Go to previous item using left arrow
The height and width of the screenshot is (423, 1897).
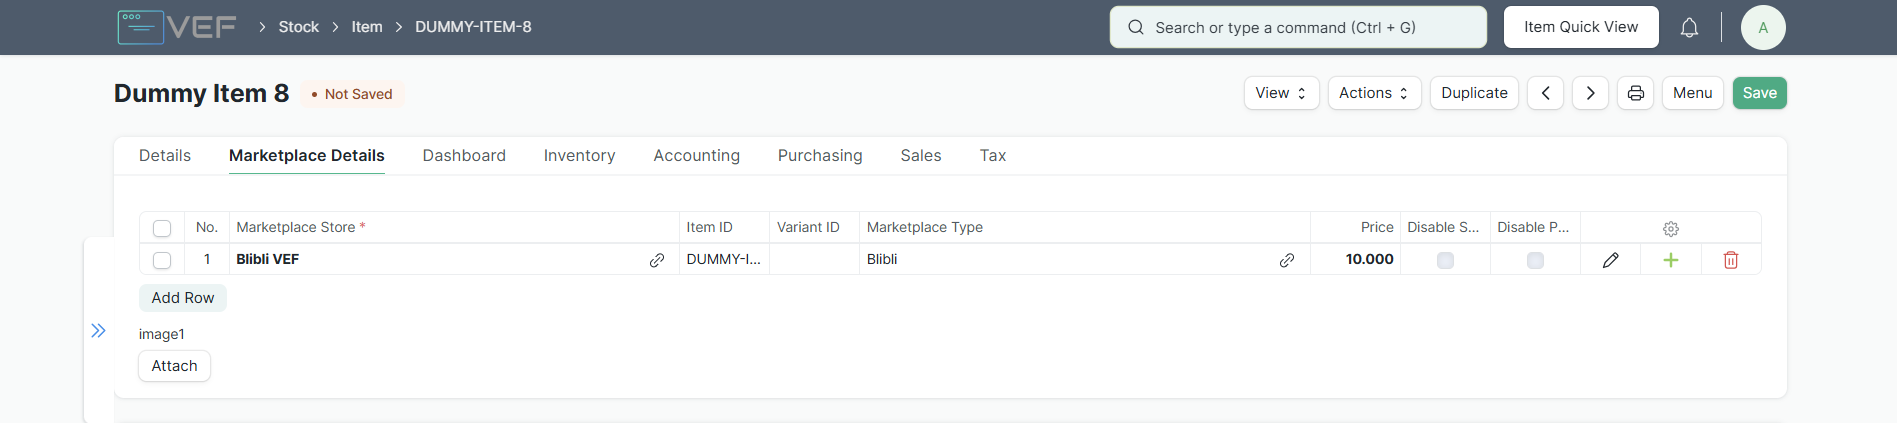[1545, 93]
